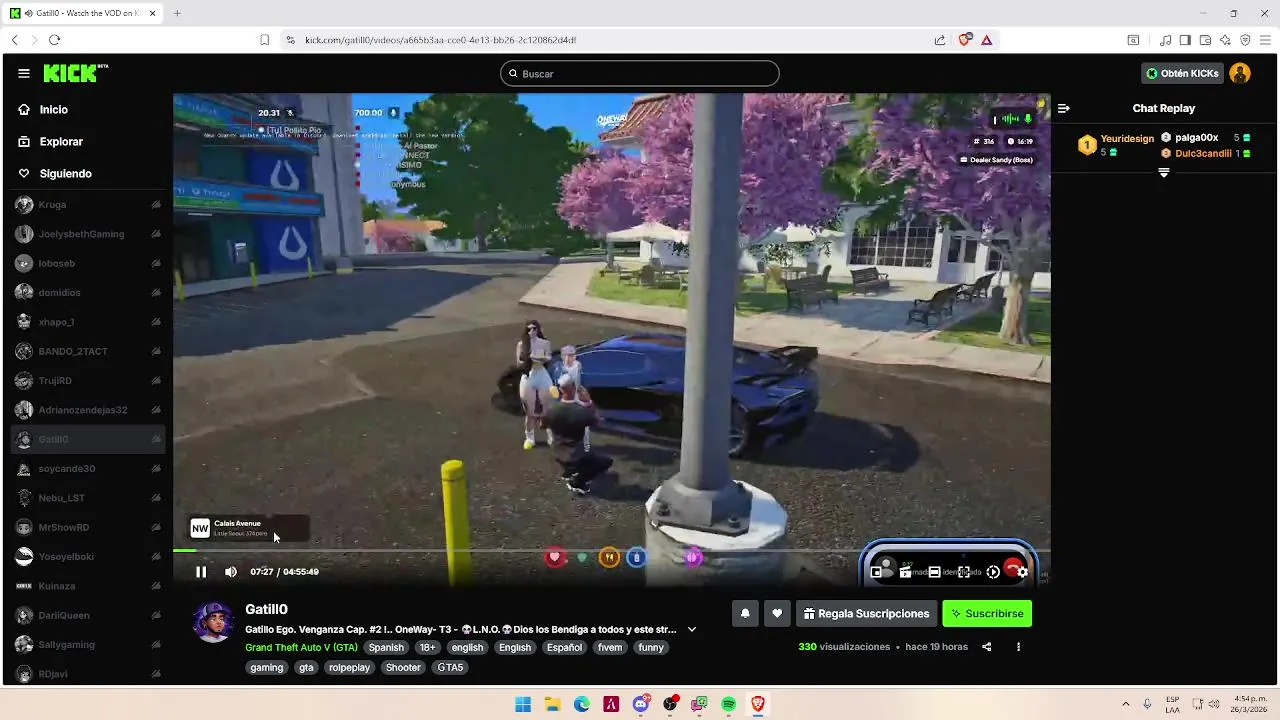Toggle notifications bell for Gatill0
Image resolution: width=1280 pixels, height=720 pixels.
(745, 614)
